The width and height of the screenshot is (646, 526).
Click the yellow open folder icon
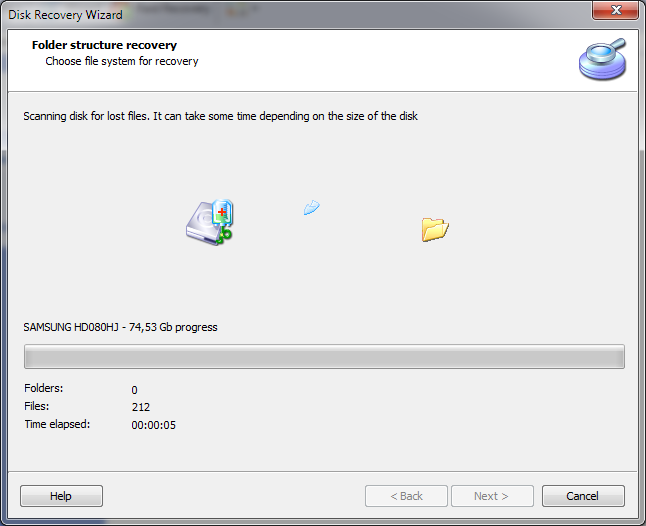435,229
